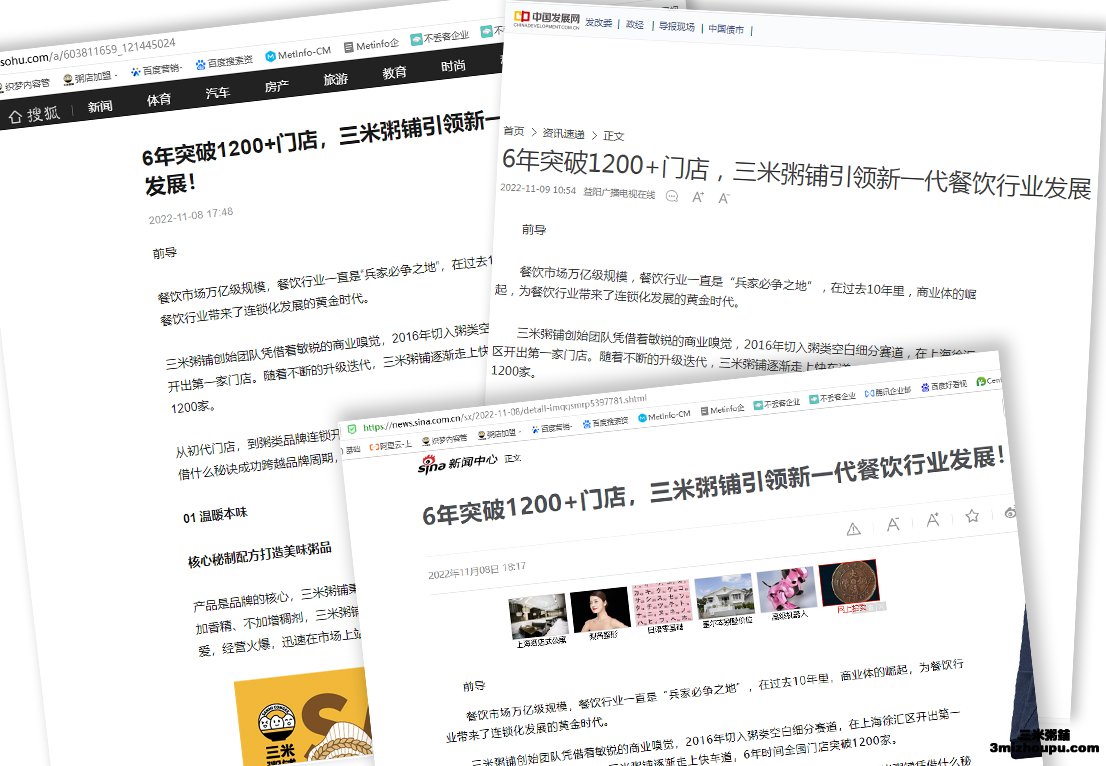
Task: Open 时尚 in the Sohu nav bar
Action: click(x=453, y=66)
